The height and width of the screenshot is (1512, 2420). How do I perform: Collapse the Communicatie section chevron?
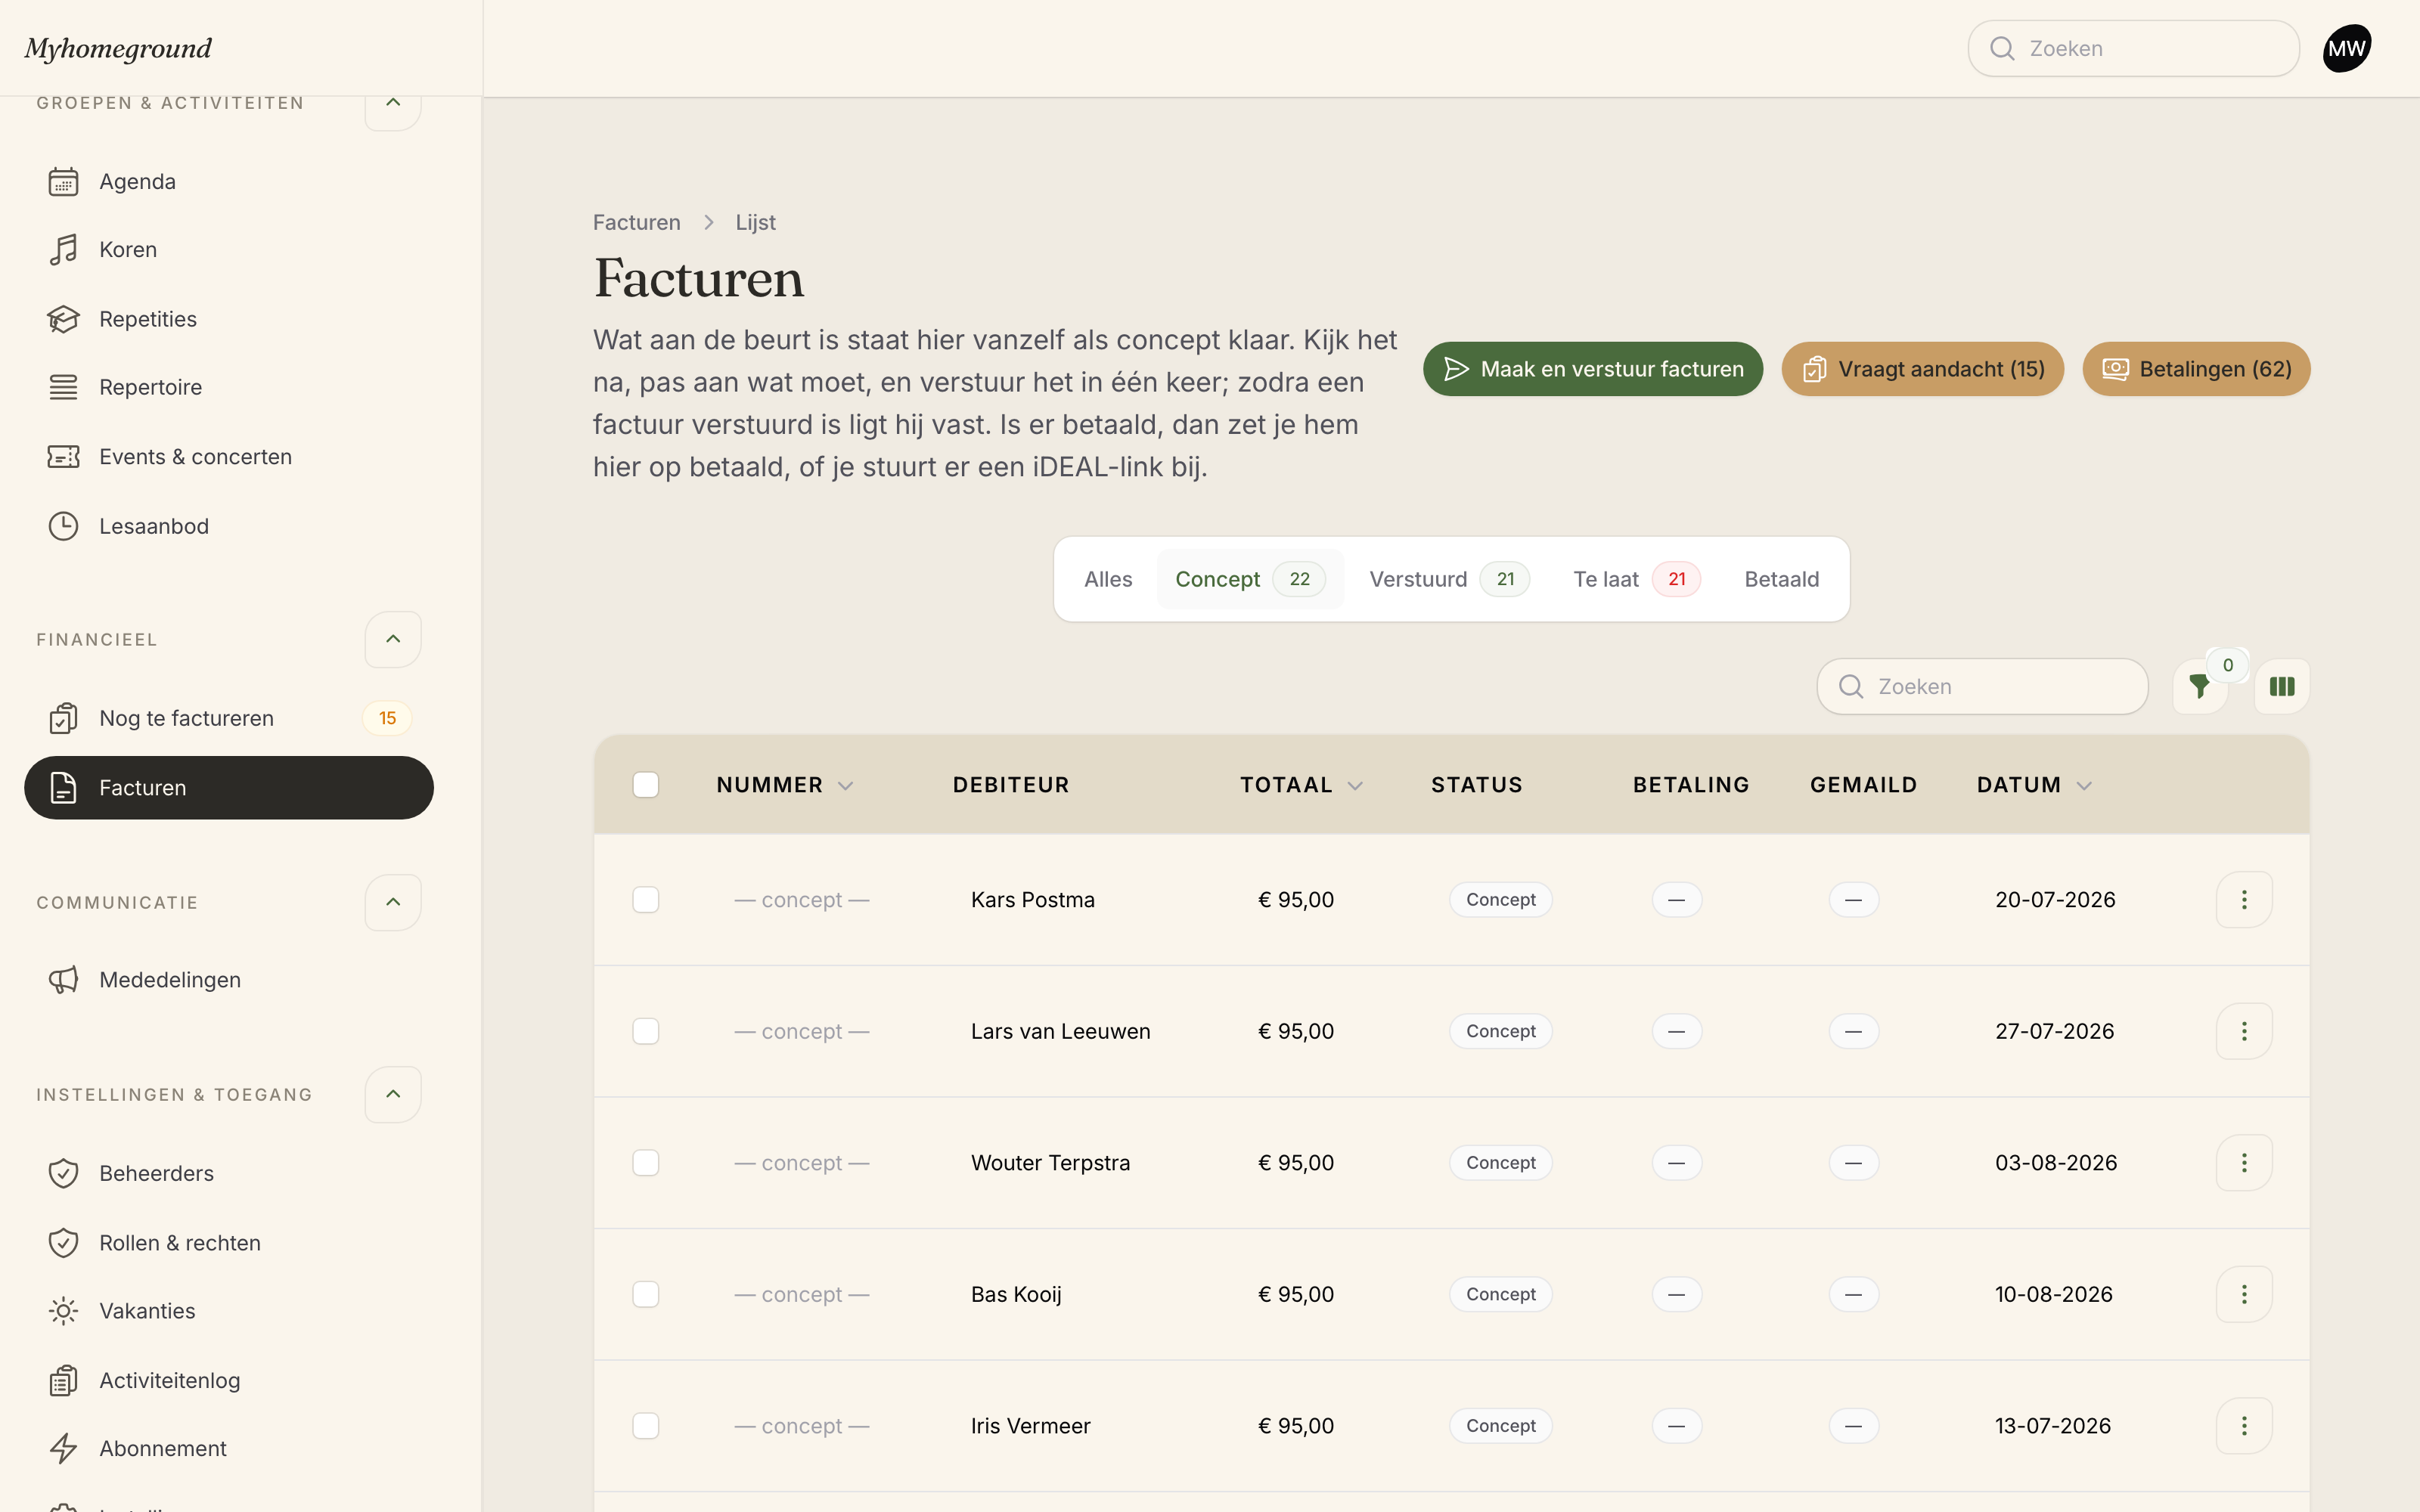click(393, 902)
